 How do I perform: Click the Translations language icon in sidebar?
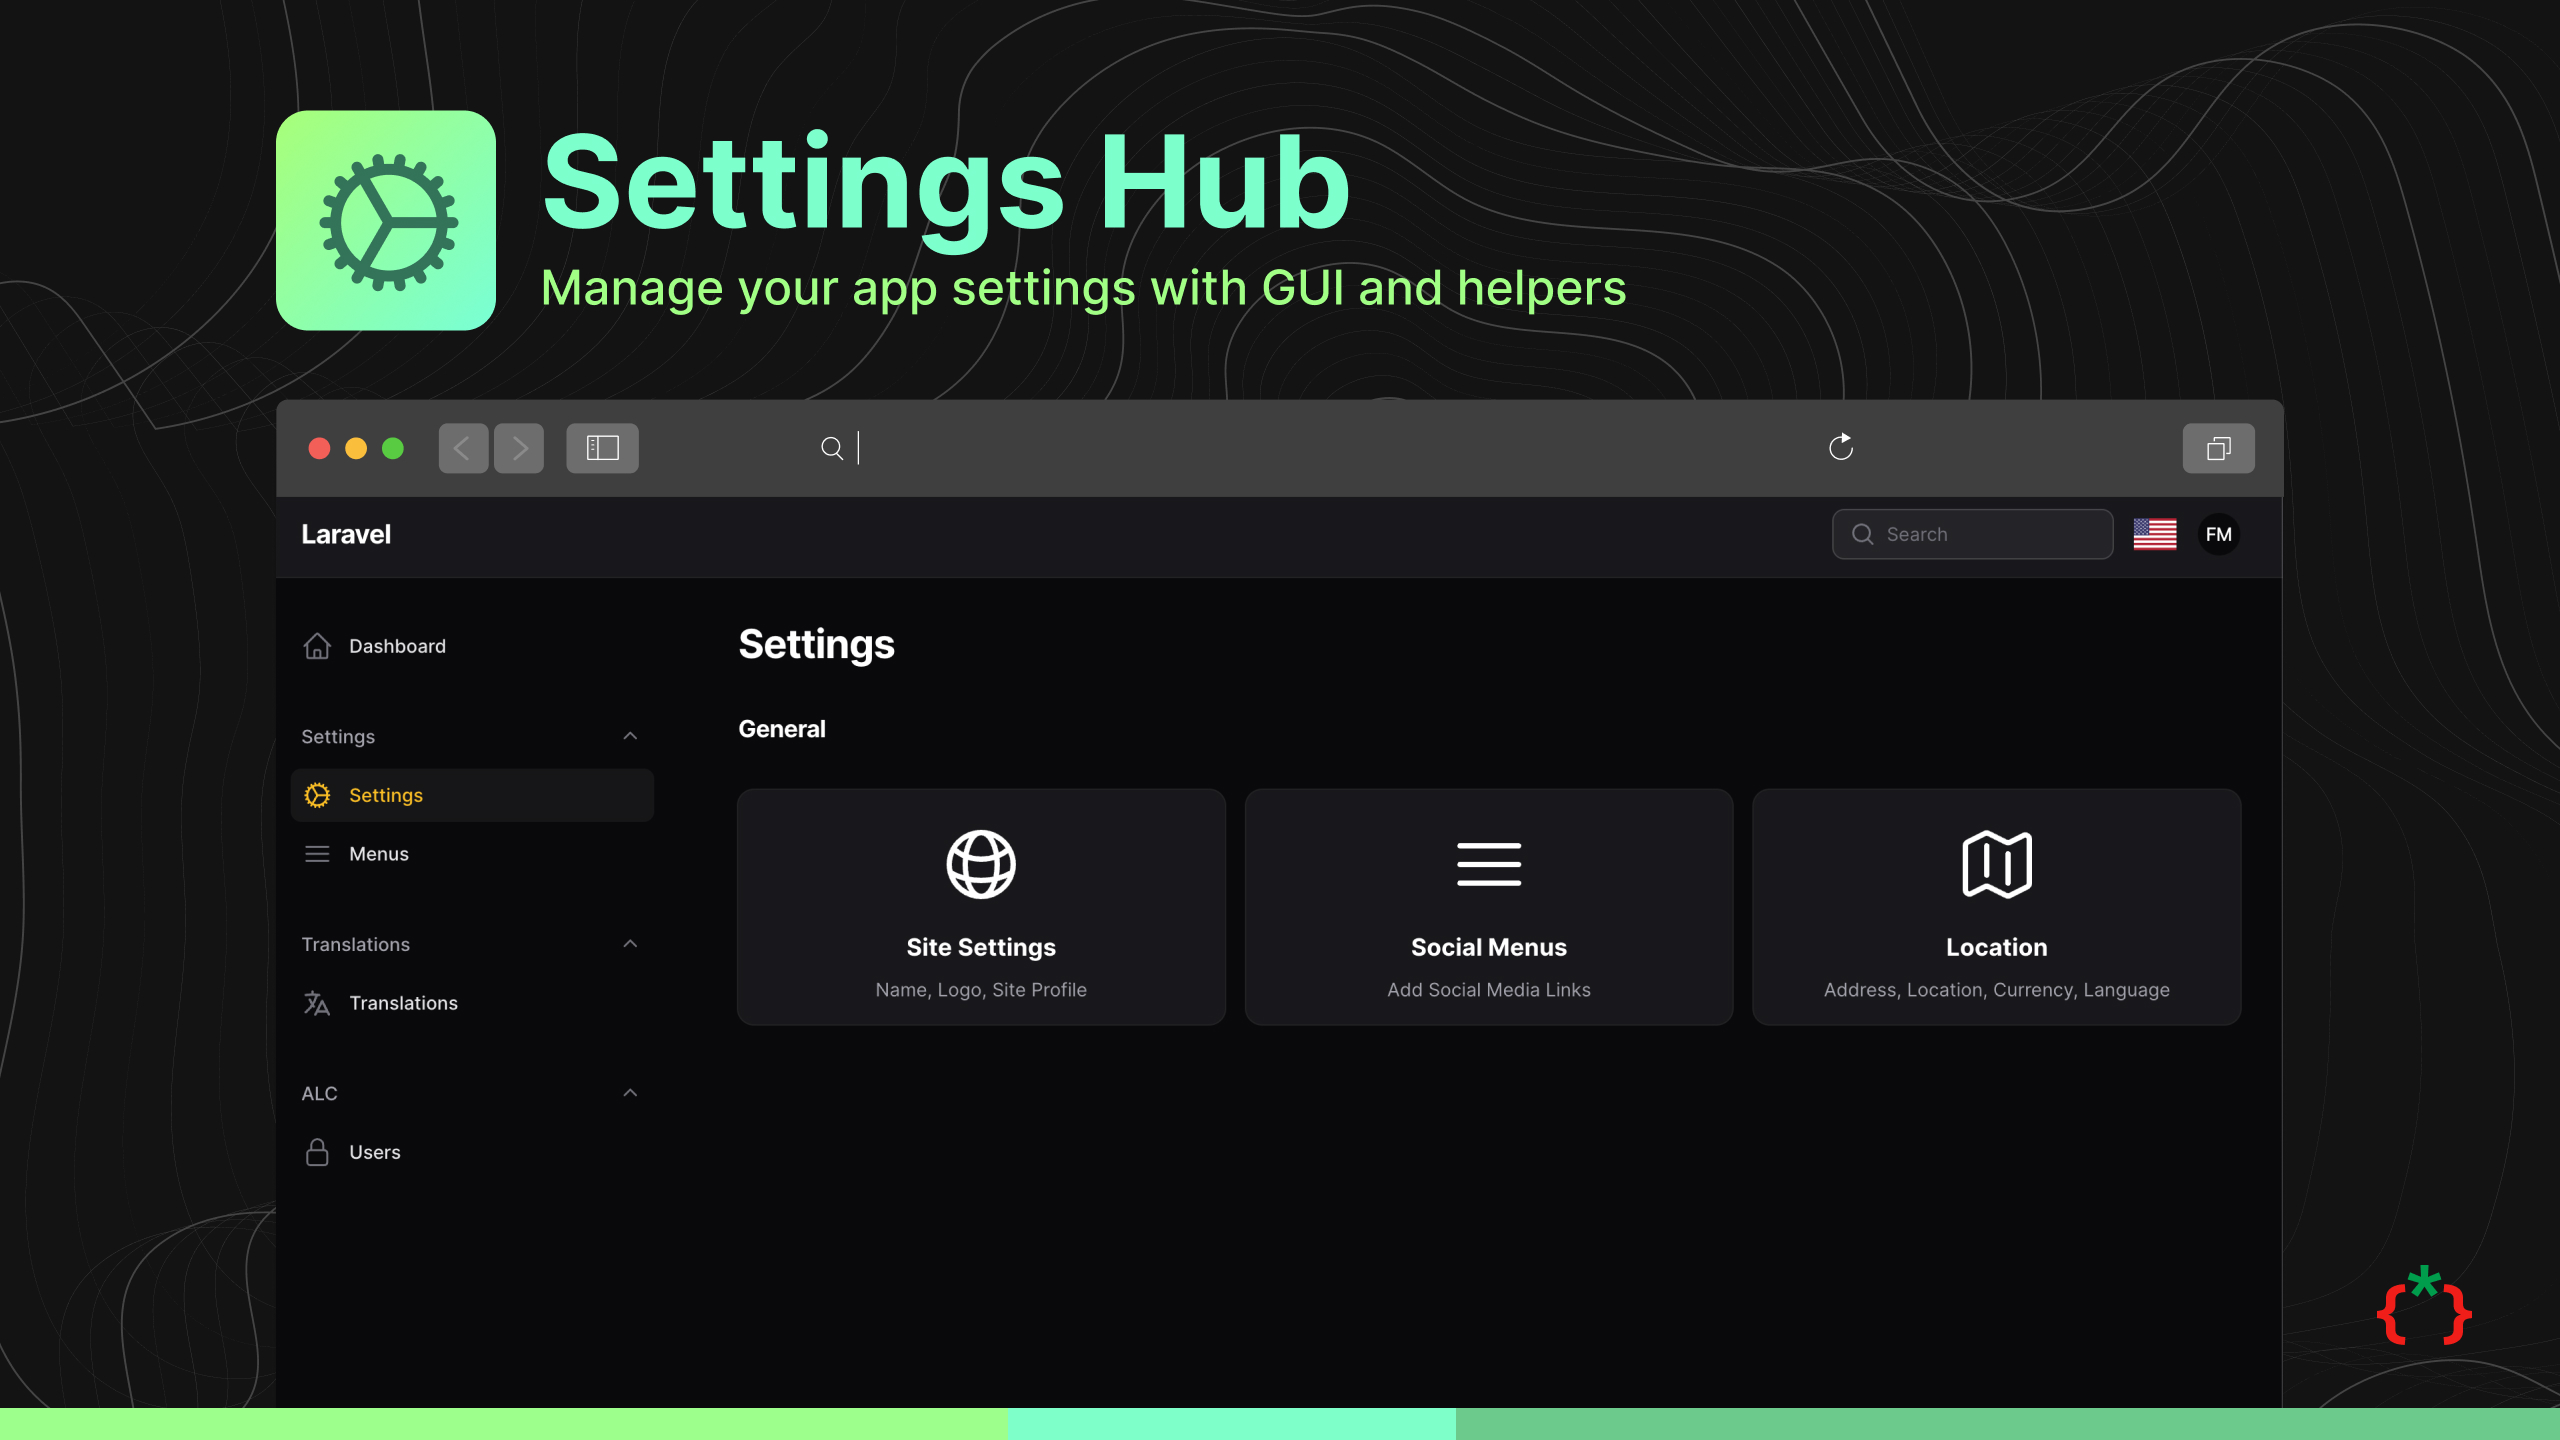pyautogui.click(x=315, y=1002)
